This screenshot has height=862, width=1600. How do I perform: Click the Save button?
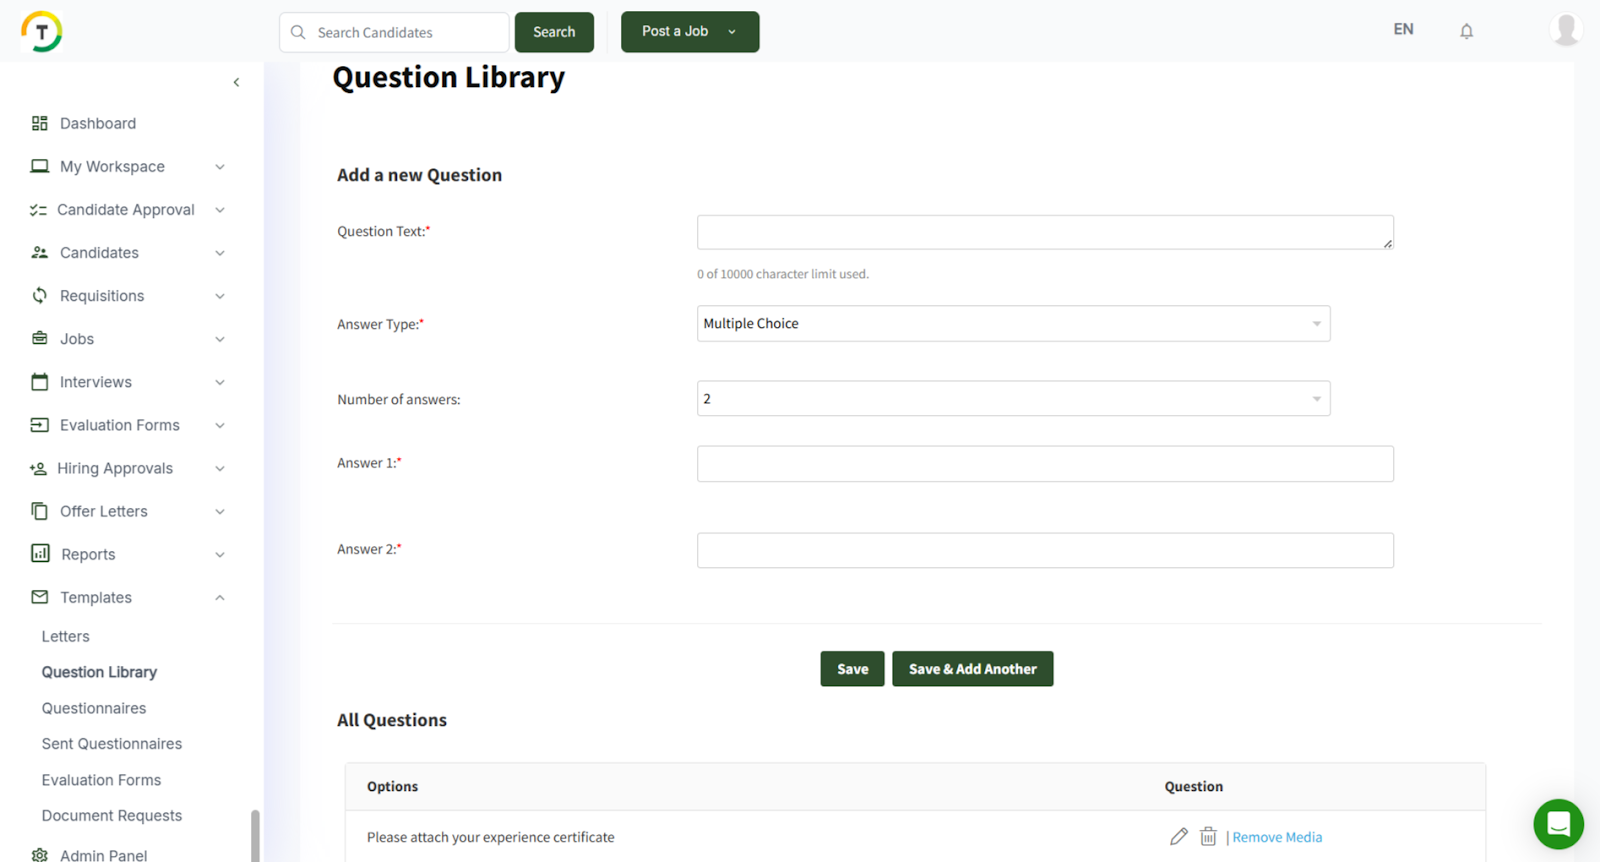point(852,669)
